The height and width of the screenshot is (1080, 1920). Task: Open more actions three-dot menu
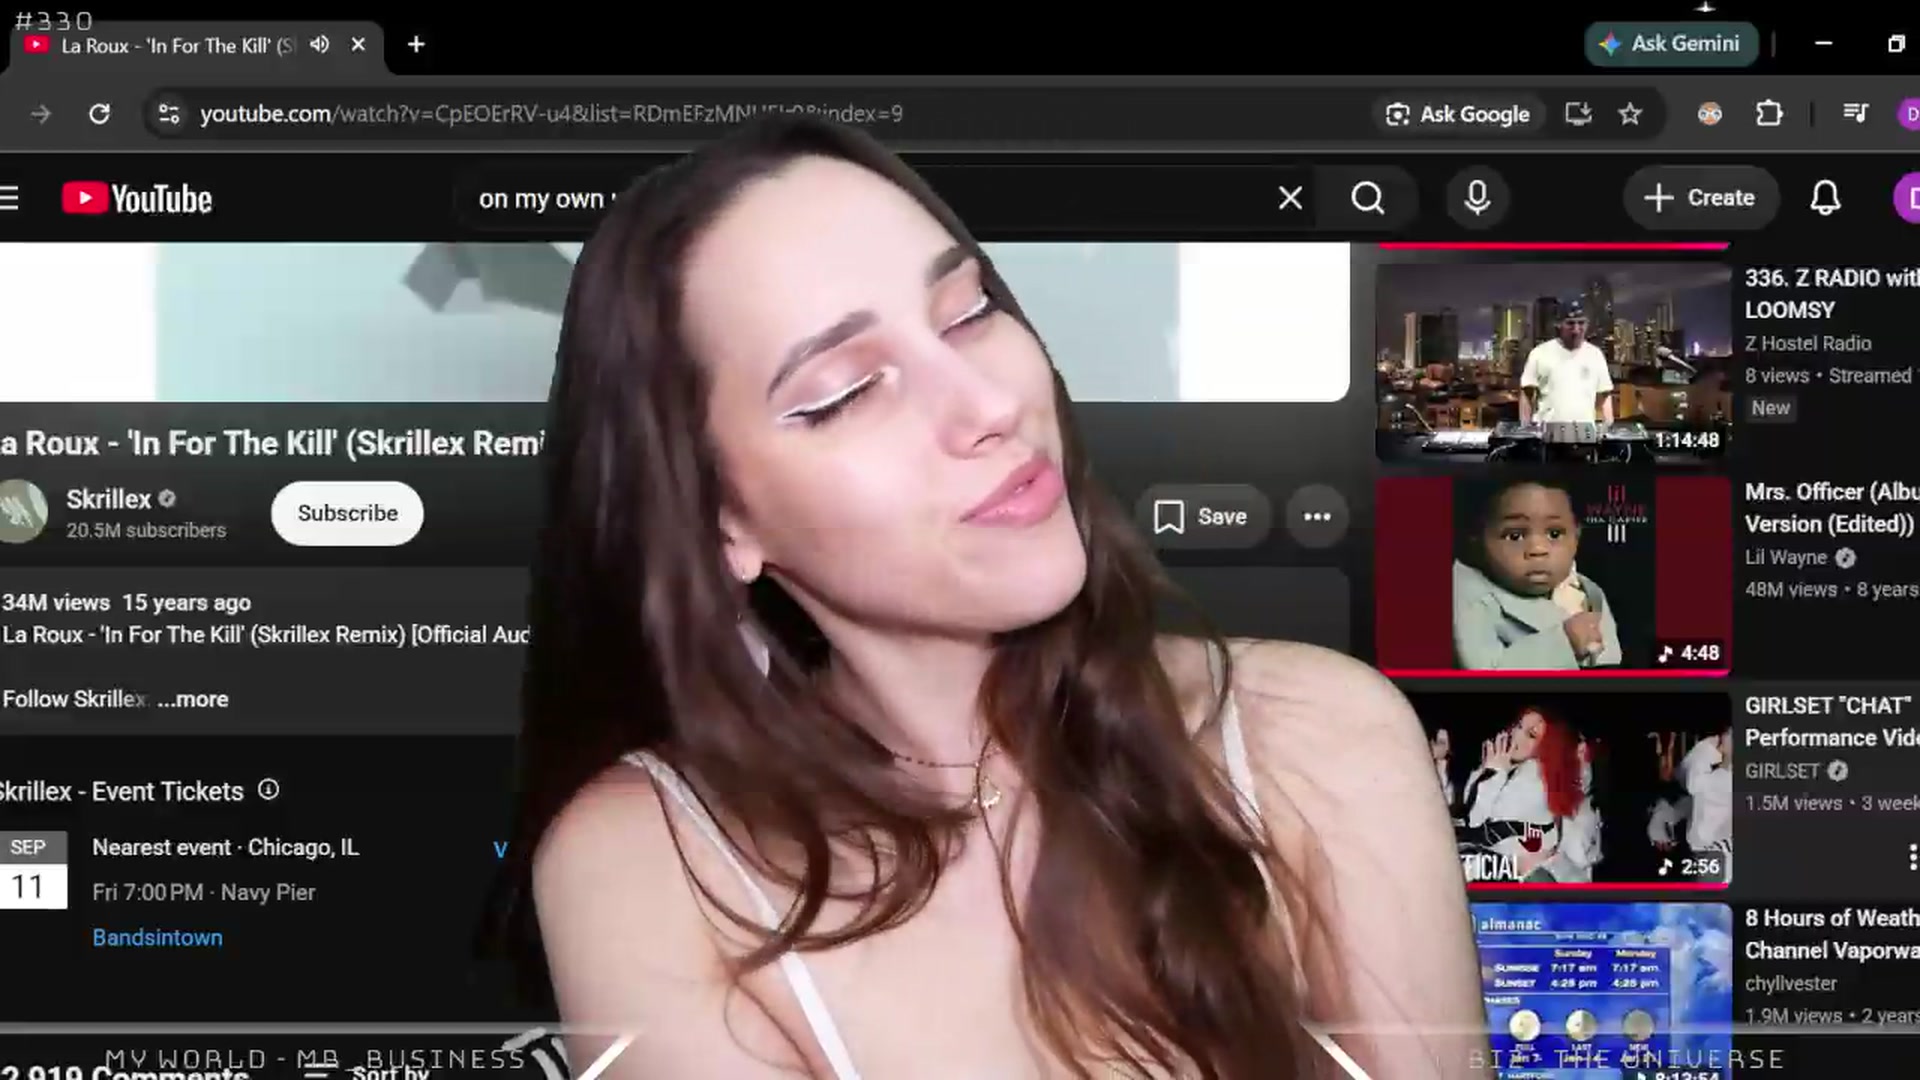(x=1317, y=516)
